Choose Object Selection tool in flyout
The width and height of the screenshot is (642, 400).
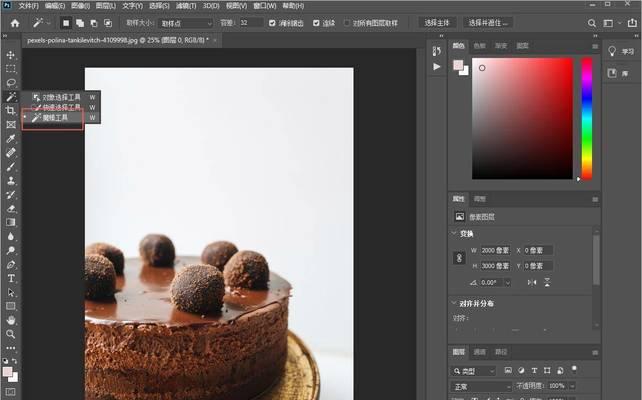click(x=61, y=97)
